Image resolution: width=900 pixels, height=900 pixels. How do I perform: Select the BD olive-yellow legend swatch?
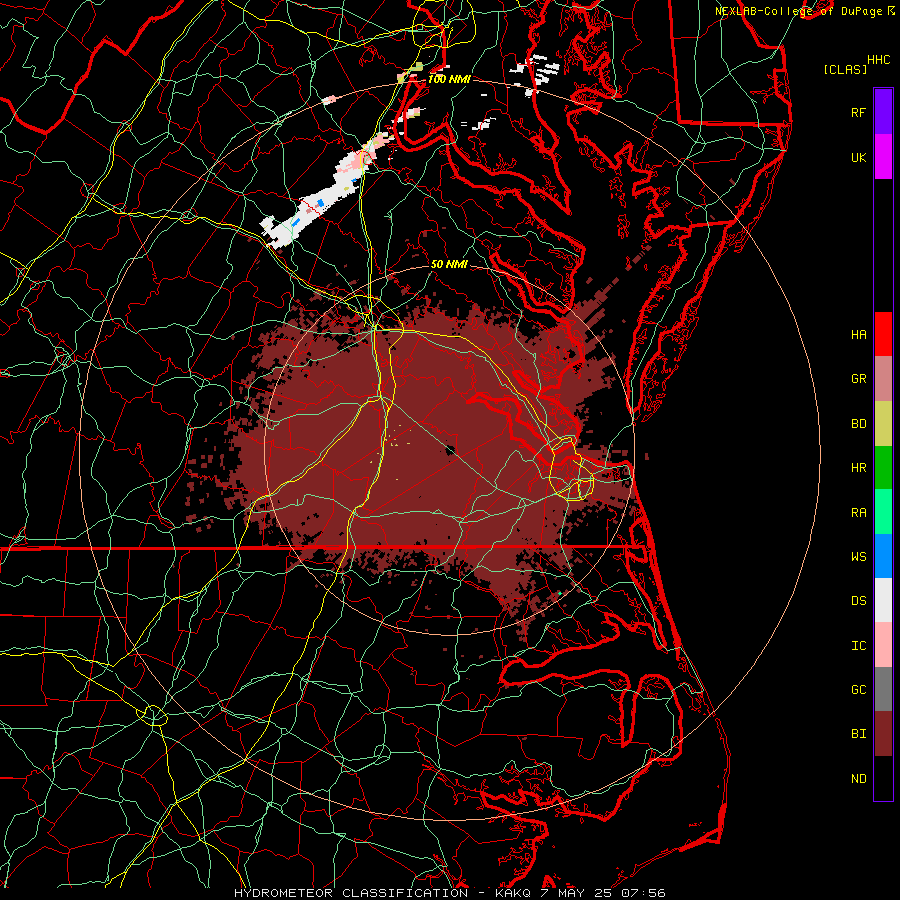coord(883,424)
